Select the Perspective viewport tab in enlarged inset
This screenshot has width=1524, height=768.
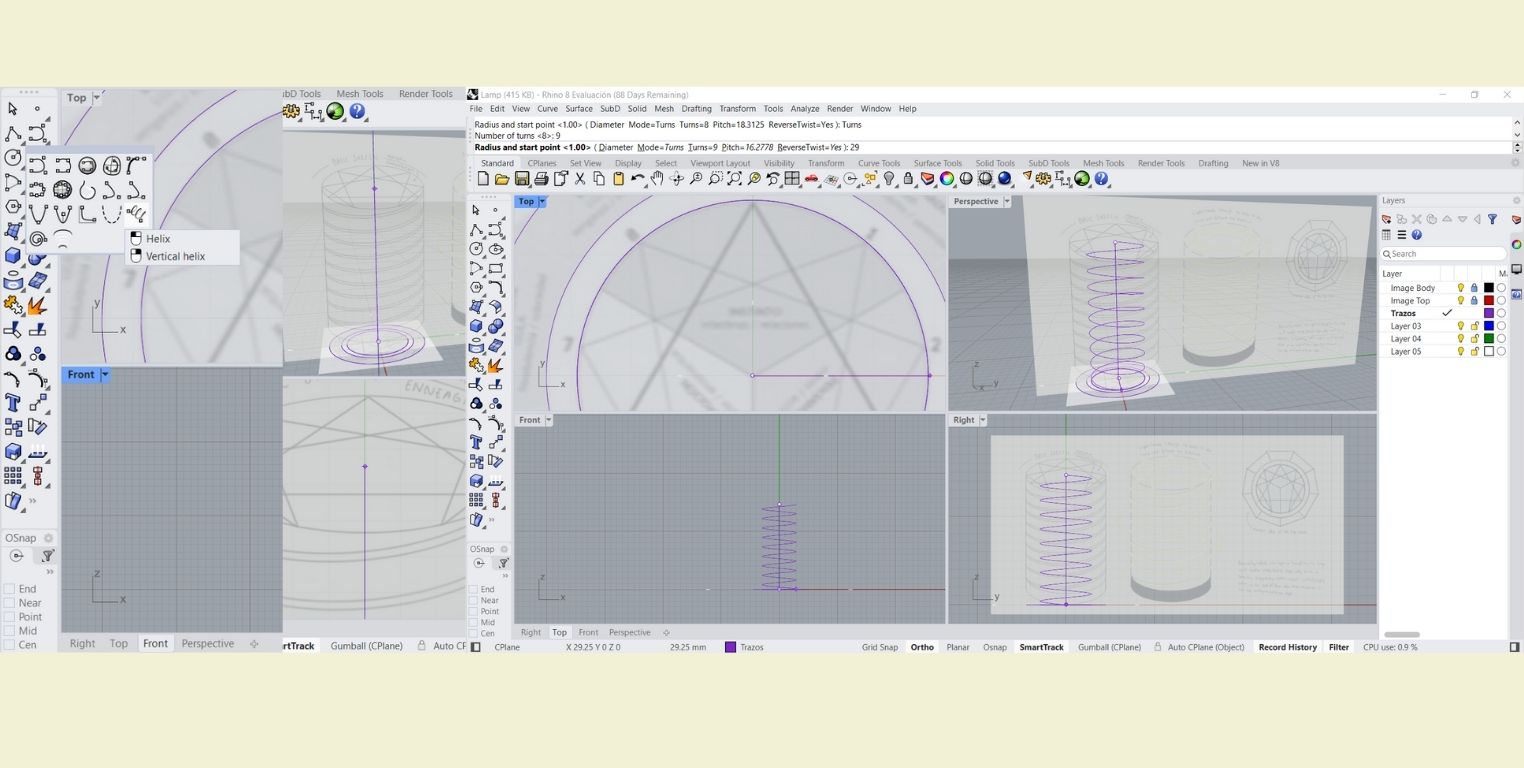click(x=208, y=644)
